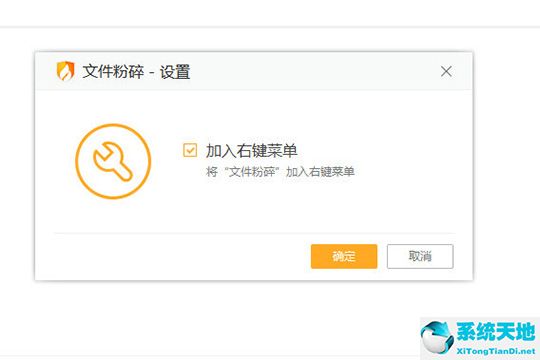
Task: Click the description 将"文件粉碎"加入右键菜单
Action: click(x=280, y=172)
